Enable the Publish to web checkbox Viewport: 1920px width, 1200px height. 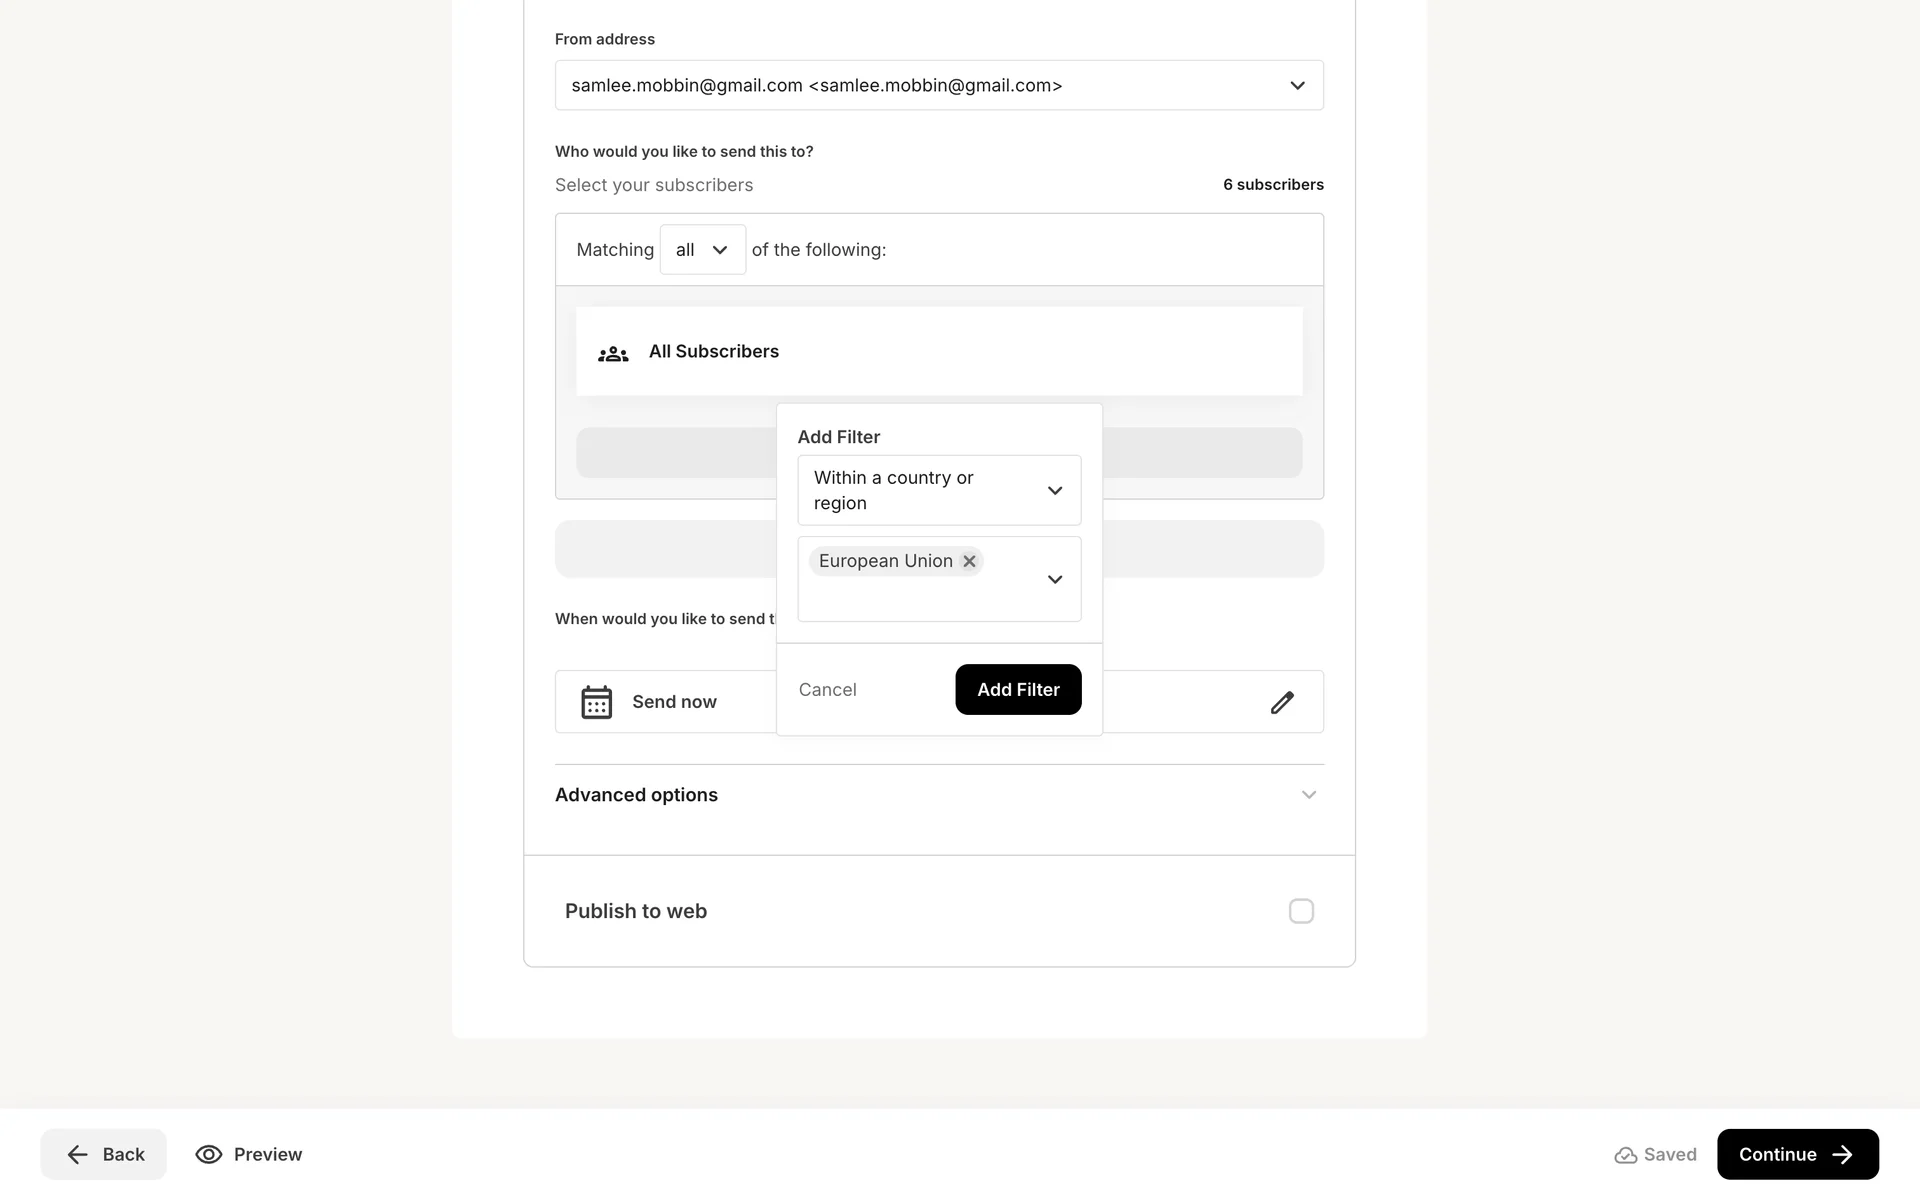[1300, 911]
